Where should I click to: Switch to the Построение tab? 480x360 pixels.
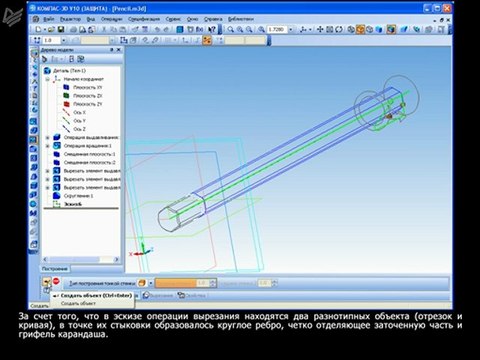(55, 269)
